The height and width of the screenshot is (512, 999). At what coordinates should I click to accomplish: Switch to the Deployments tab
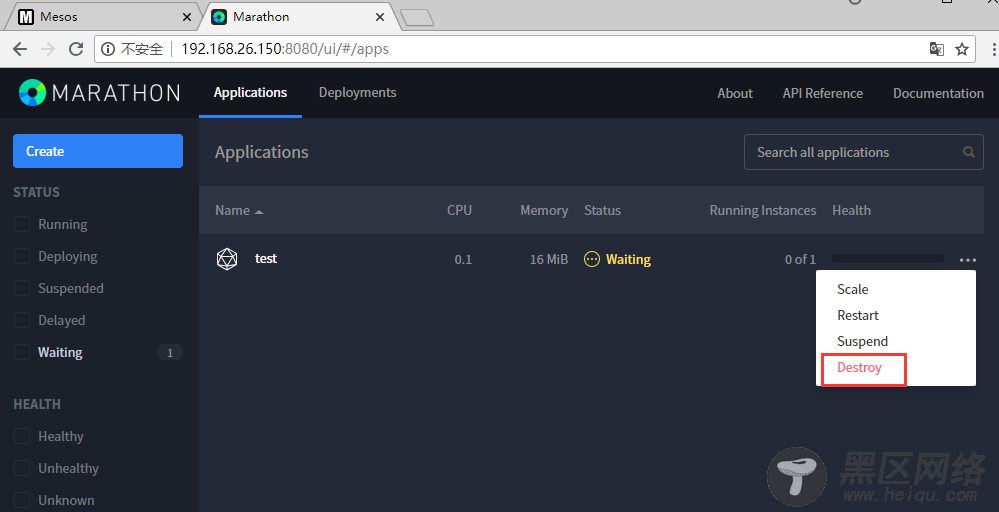357,93
